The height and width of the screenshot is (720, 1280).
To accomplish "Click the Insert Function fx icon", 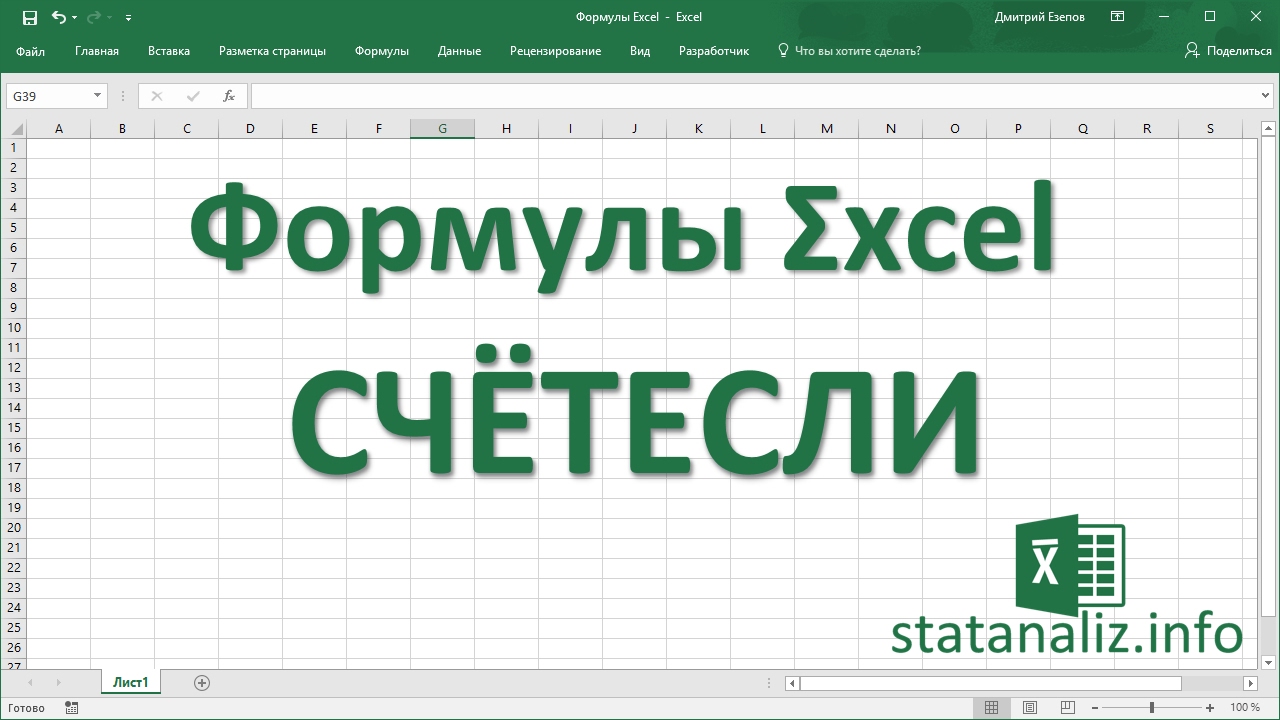I will coord(229,96).
